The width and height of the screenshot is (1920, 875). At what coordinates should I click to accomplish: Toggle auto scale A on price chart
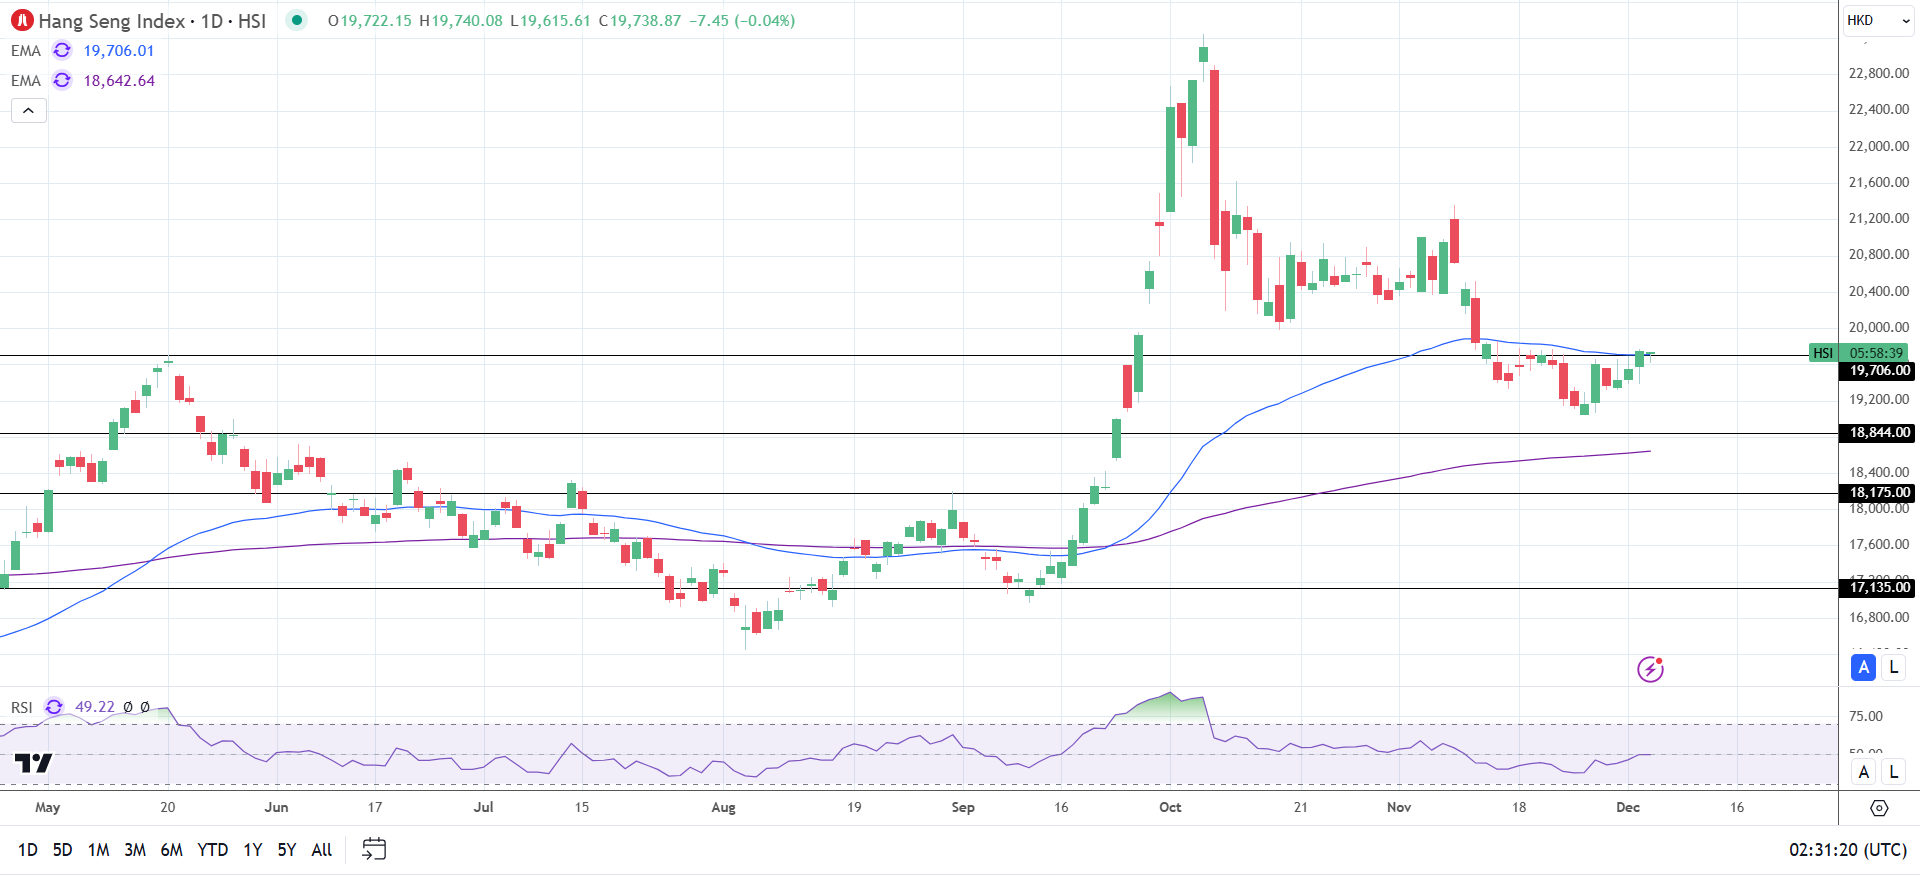tap(1863, 667)
